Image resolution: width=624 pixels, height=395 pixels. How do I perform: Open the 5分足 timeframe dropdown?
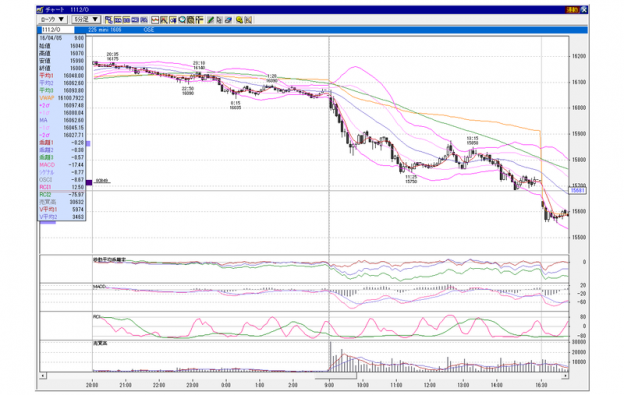pos(86,19)
